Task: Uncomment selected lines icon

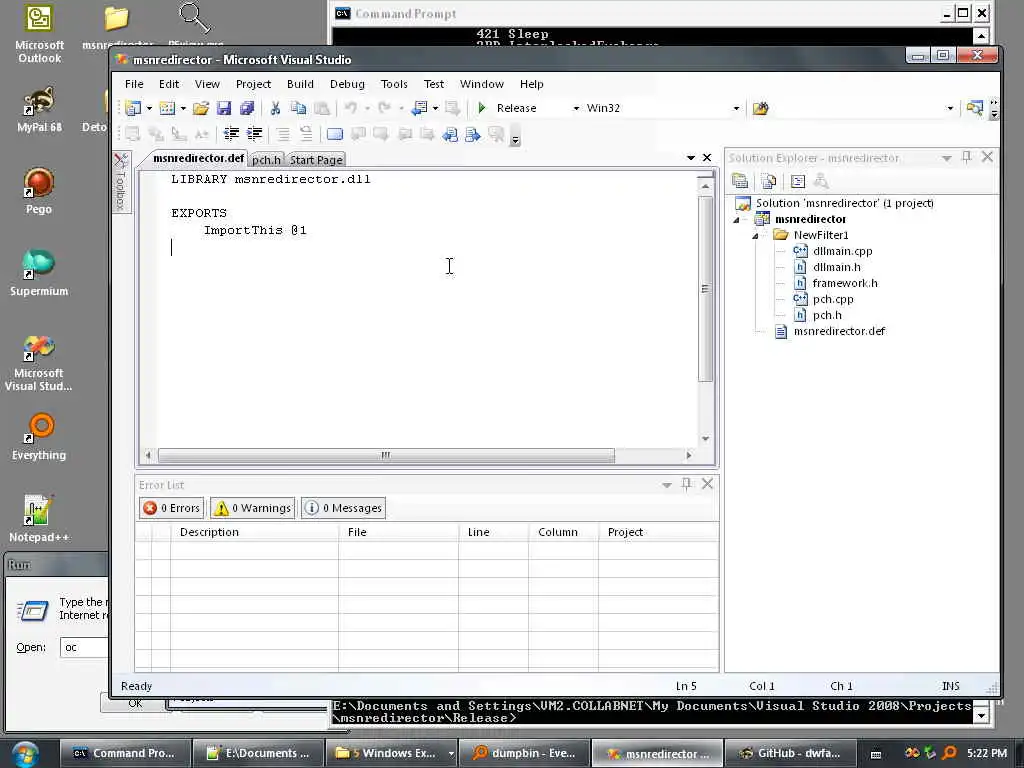Action: (306, 135)
